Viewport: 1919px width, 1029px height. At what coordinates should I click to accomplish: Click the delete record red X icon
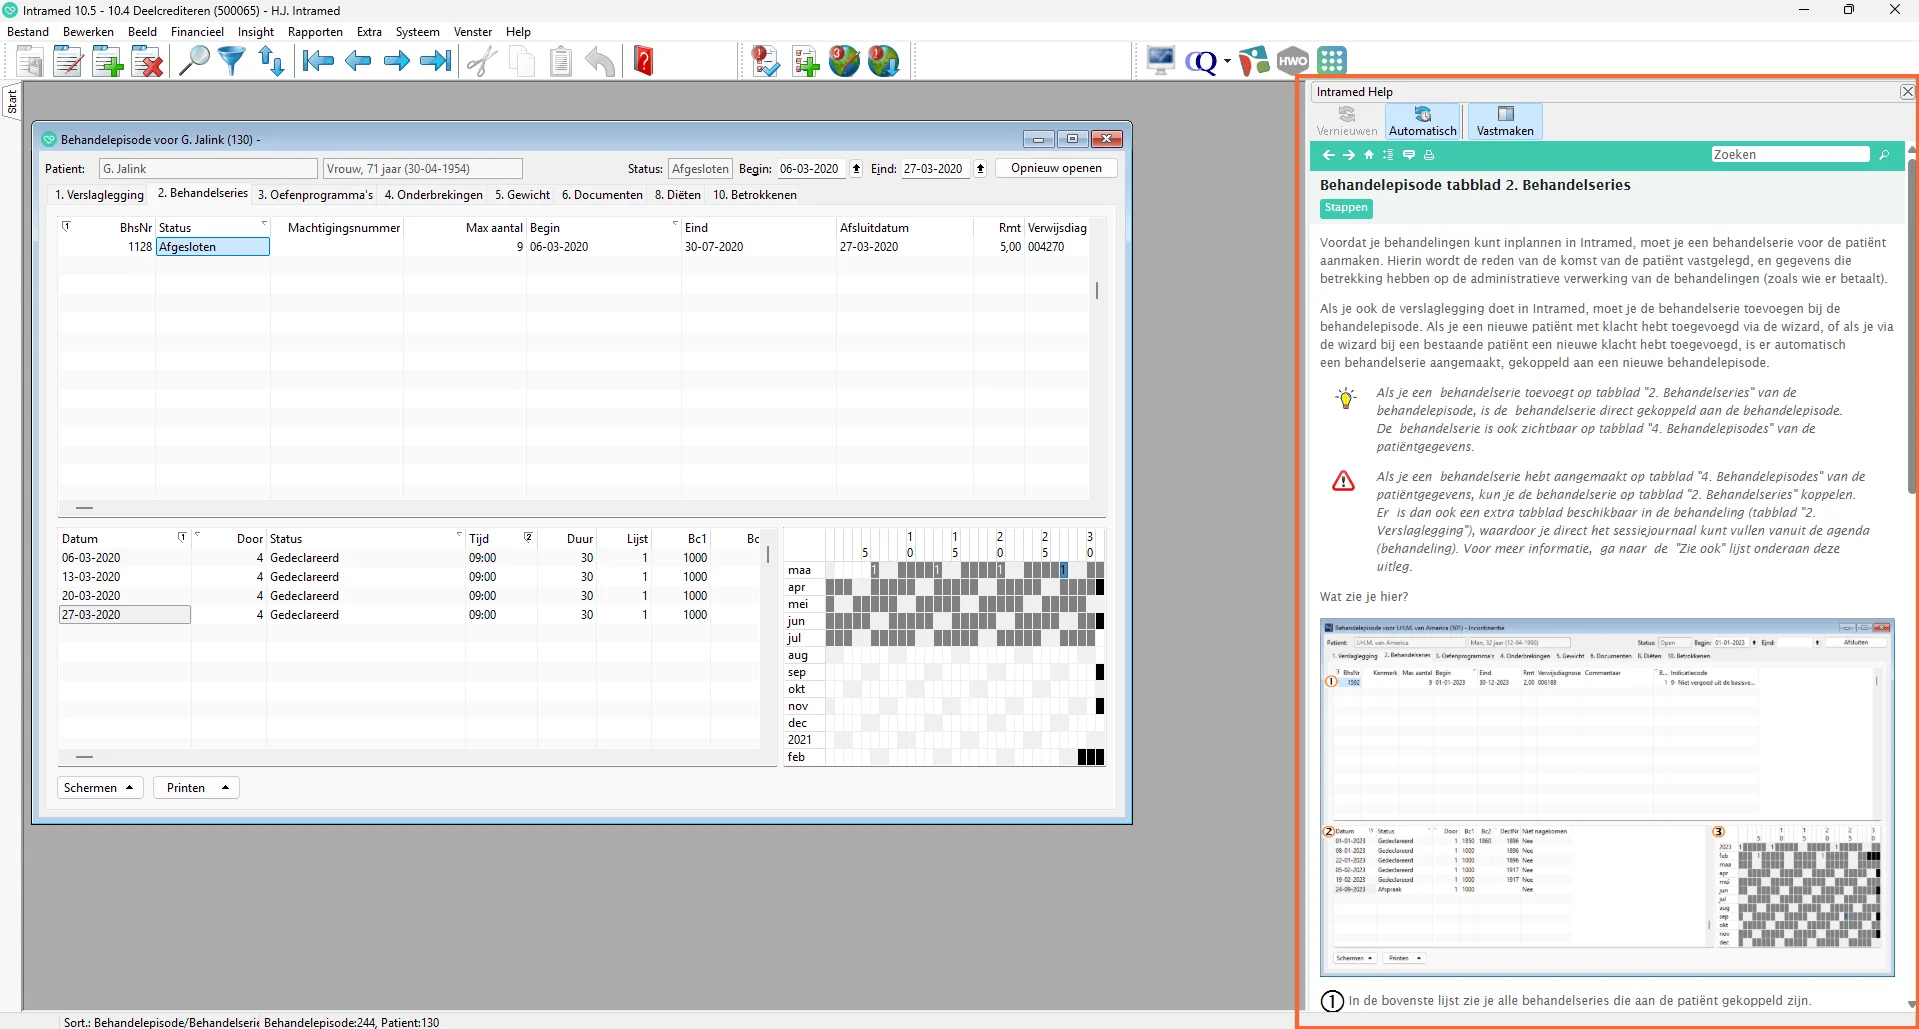147,62
